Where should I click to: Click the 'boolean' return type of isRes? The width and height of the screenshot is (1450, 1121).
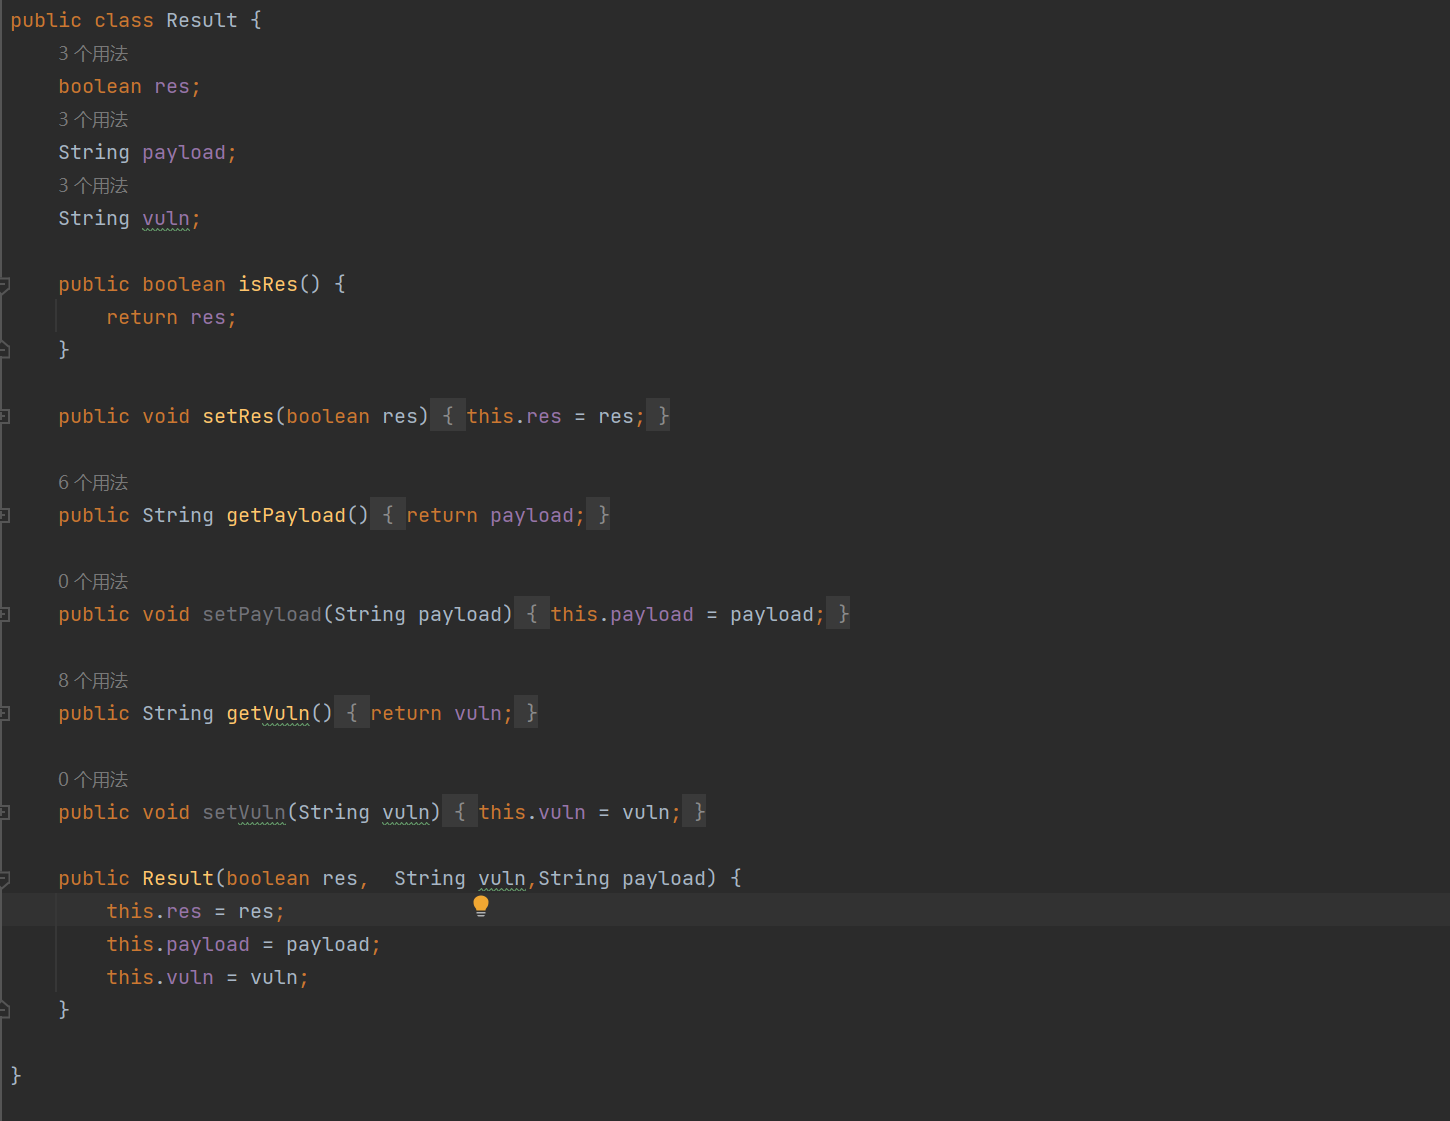point(184,285)
